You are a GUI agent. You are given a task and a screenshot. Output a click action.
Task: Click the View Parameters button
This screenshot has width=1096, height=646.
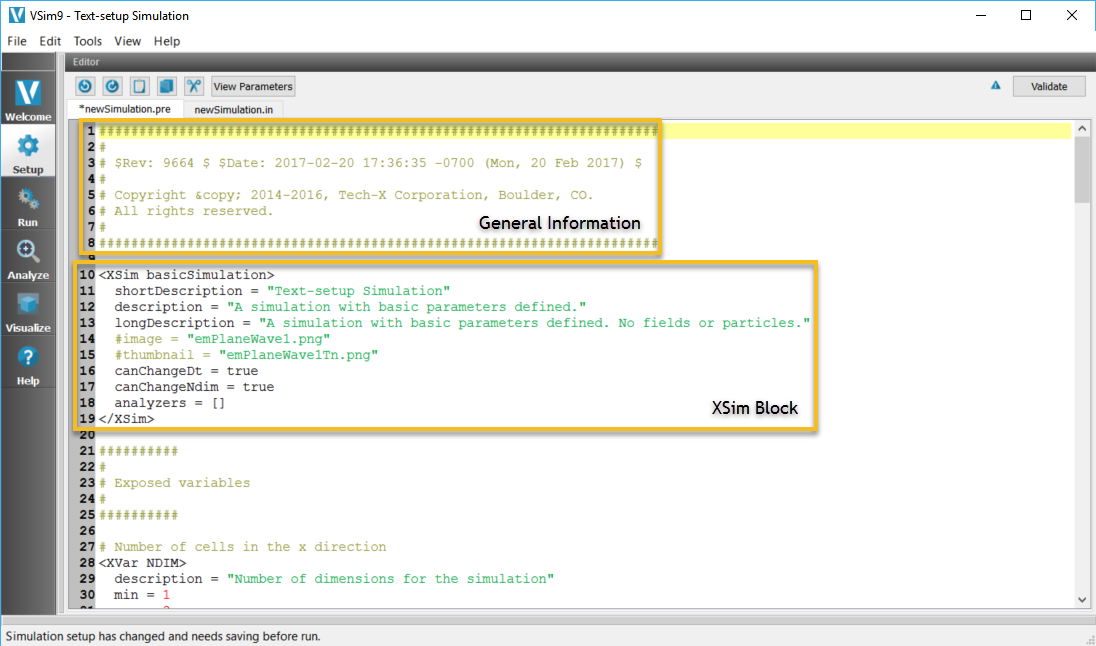[253, 86]
